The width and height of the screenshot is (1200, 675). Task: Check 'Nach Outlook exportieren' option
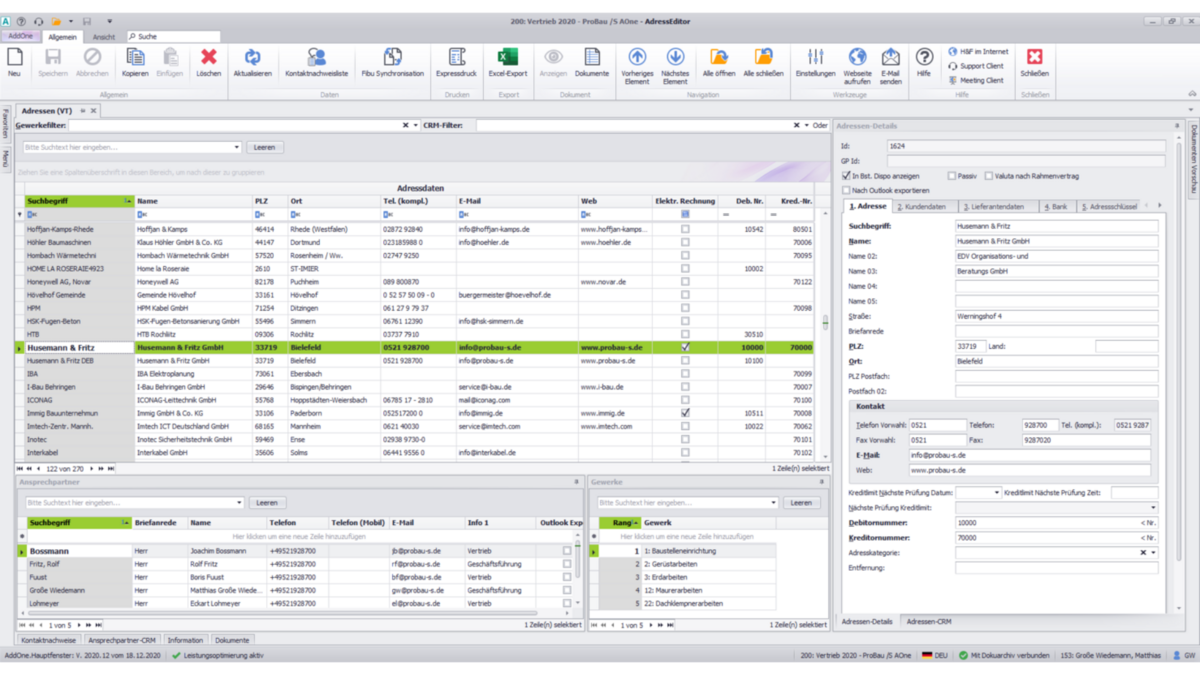pos(847,190)
